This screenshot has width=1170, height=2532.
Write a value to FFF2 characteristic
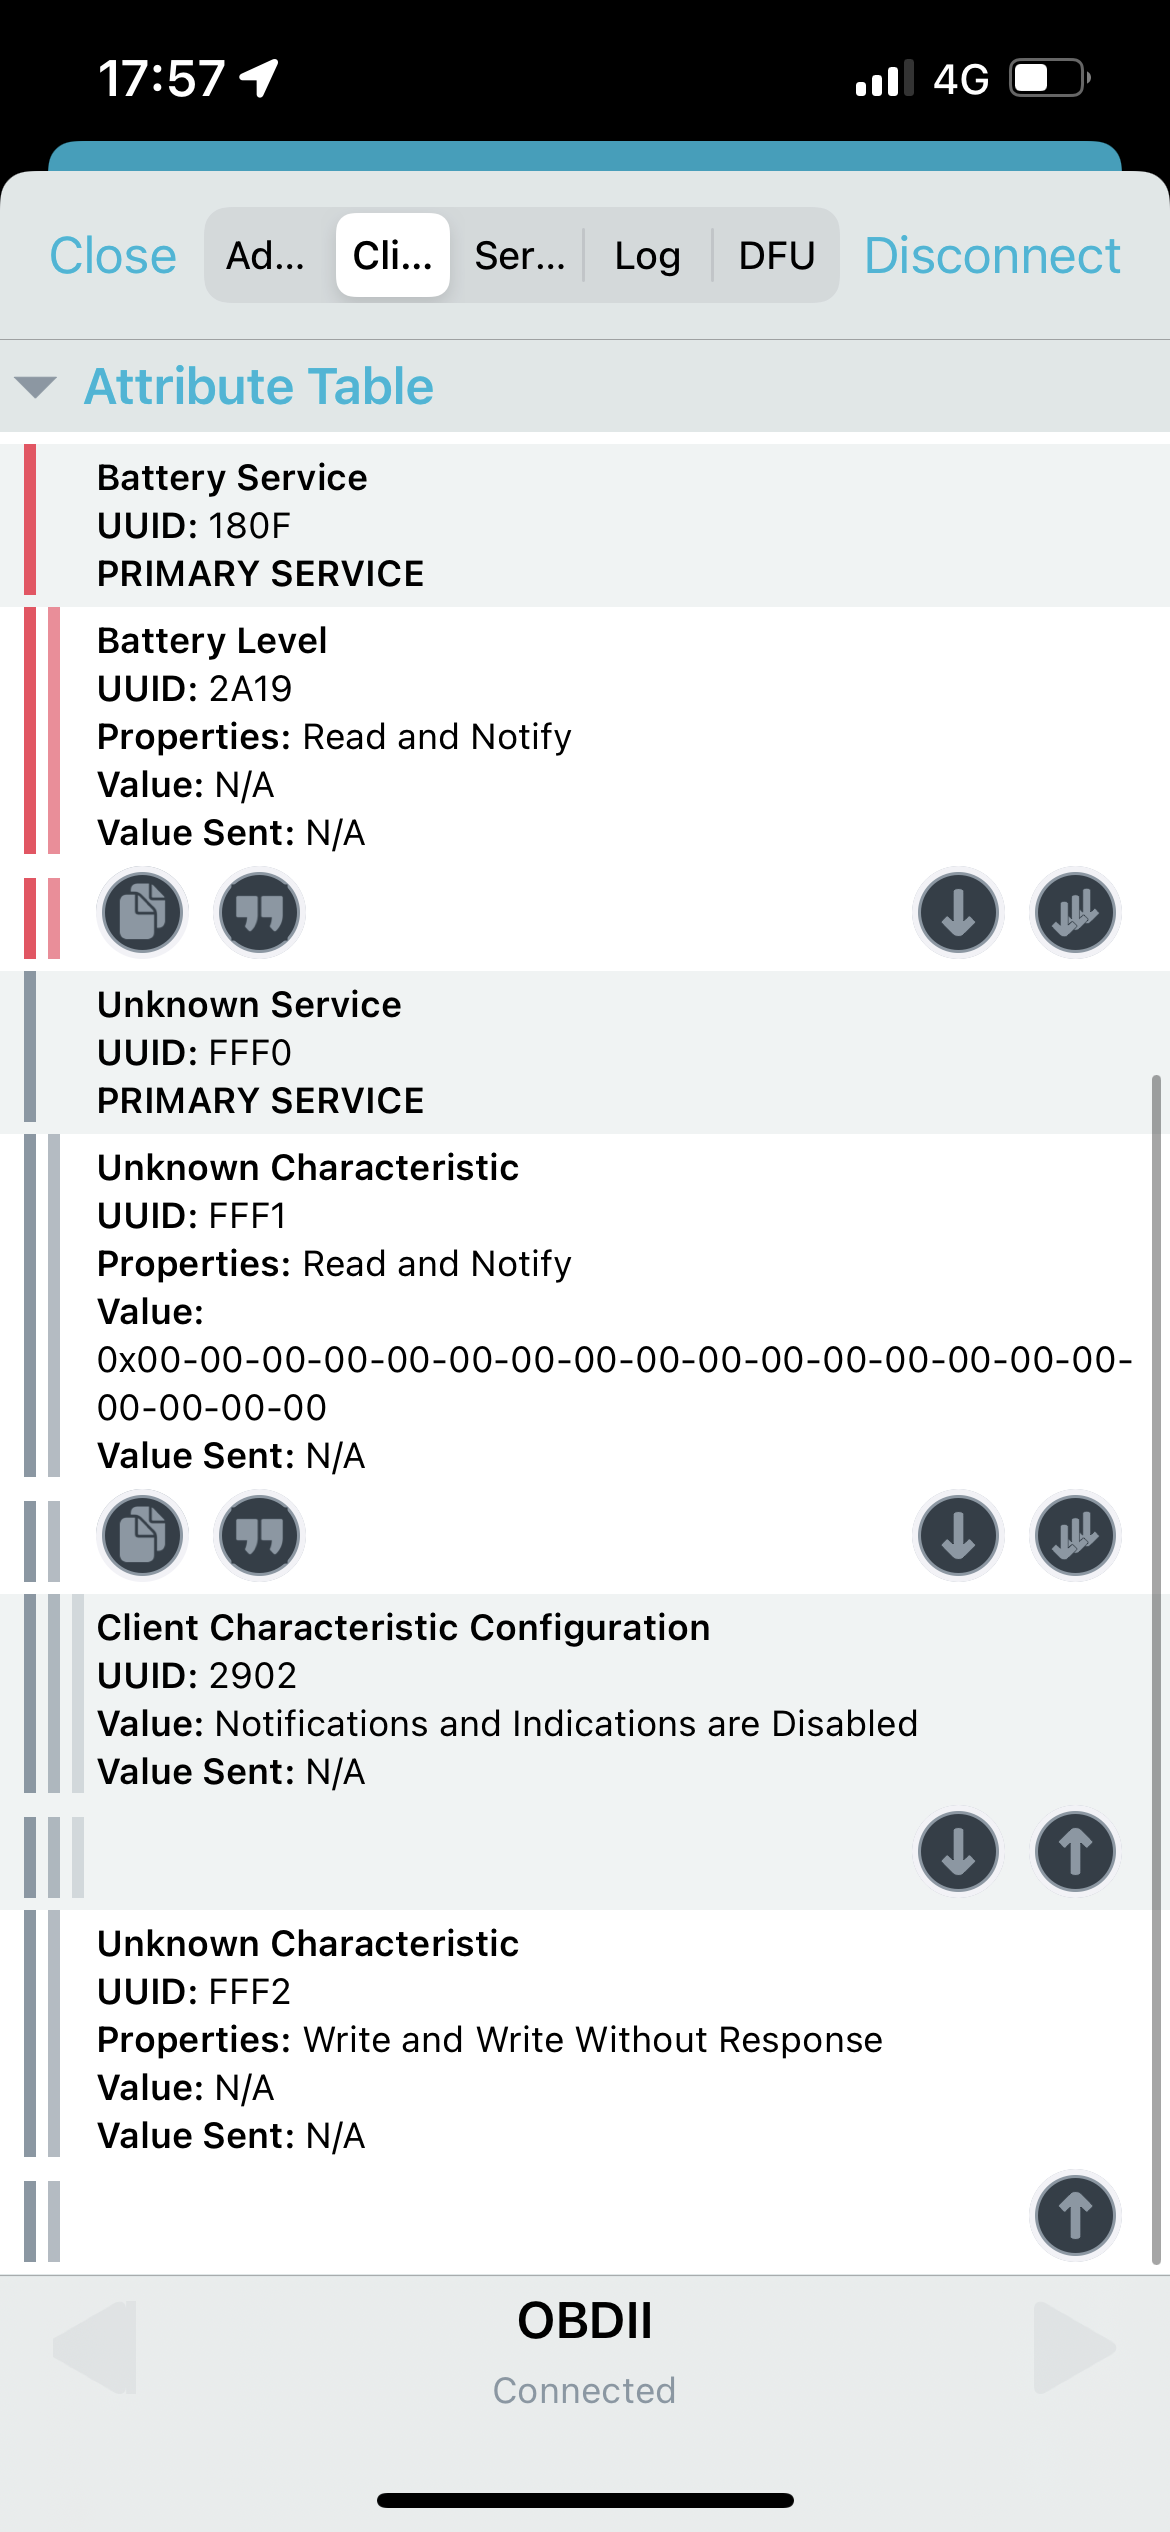(x=1075, y=2215)
